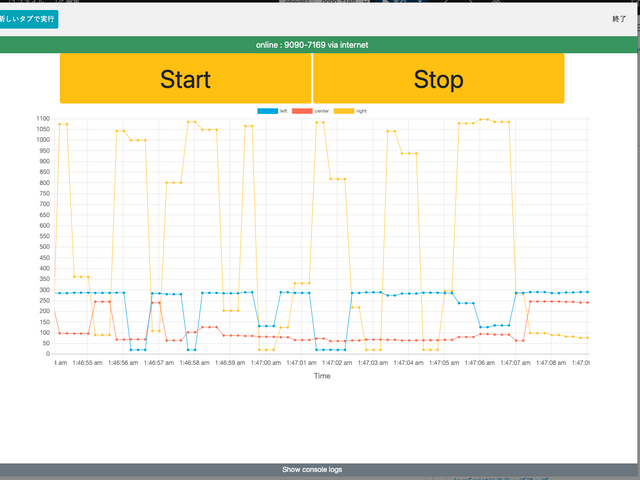Toggle the right series legend label

point(361,111)
